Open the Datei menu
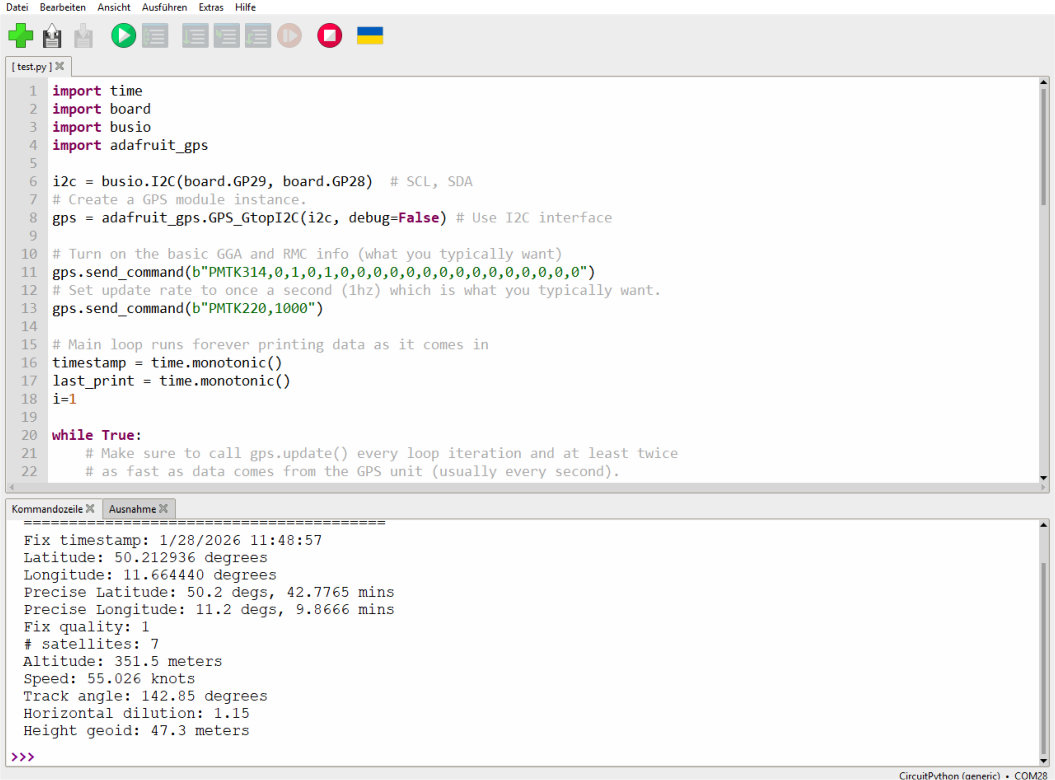The width and height of the screenshot is (1055, 780). [x=17, y=7]
